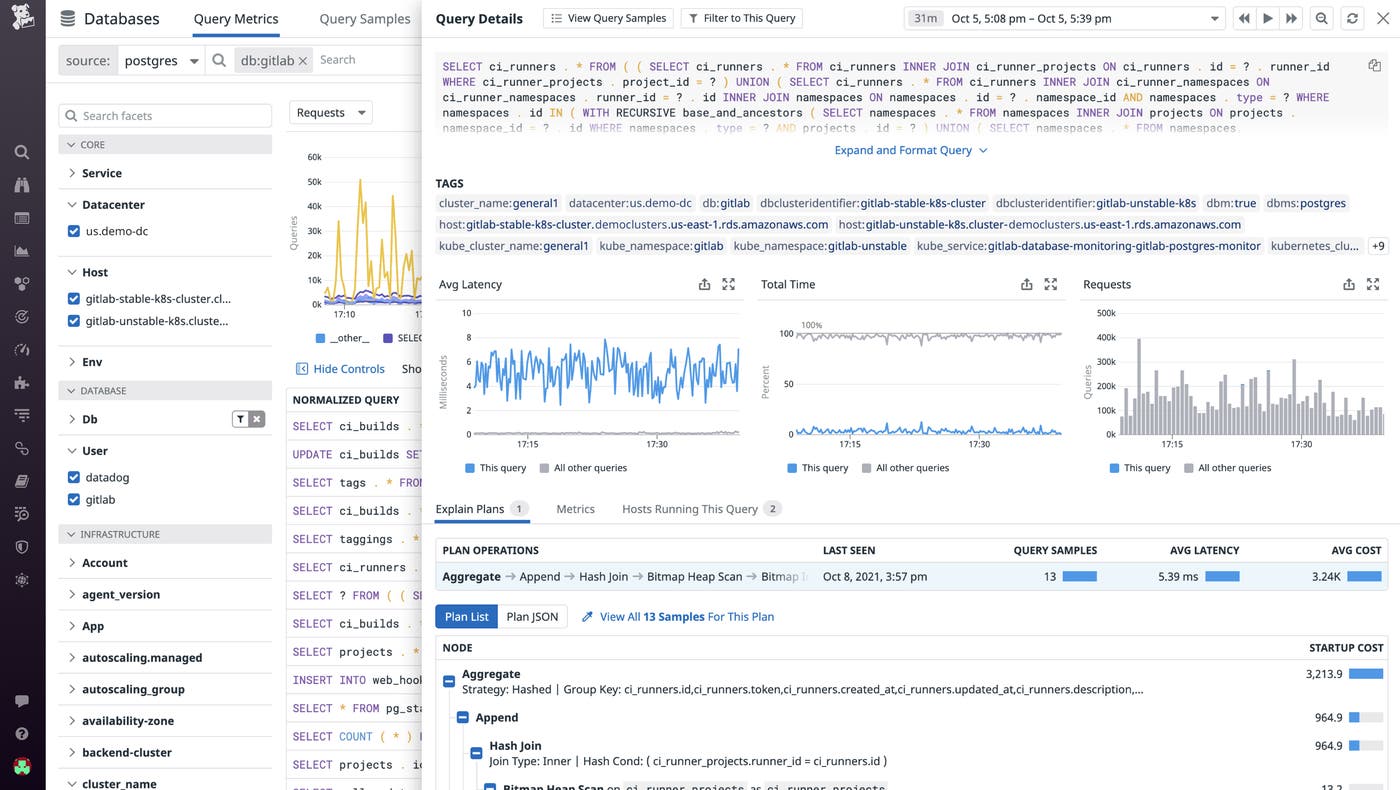Image resolution: width=1400 pixels, height=790 pixels.
Task: Disable the gitlab-stable-k8s-cluster host filter
Action: [73, 299]
